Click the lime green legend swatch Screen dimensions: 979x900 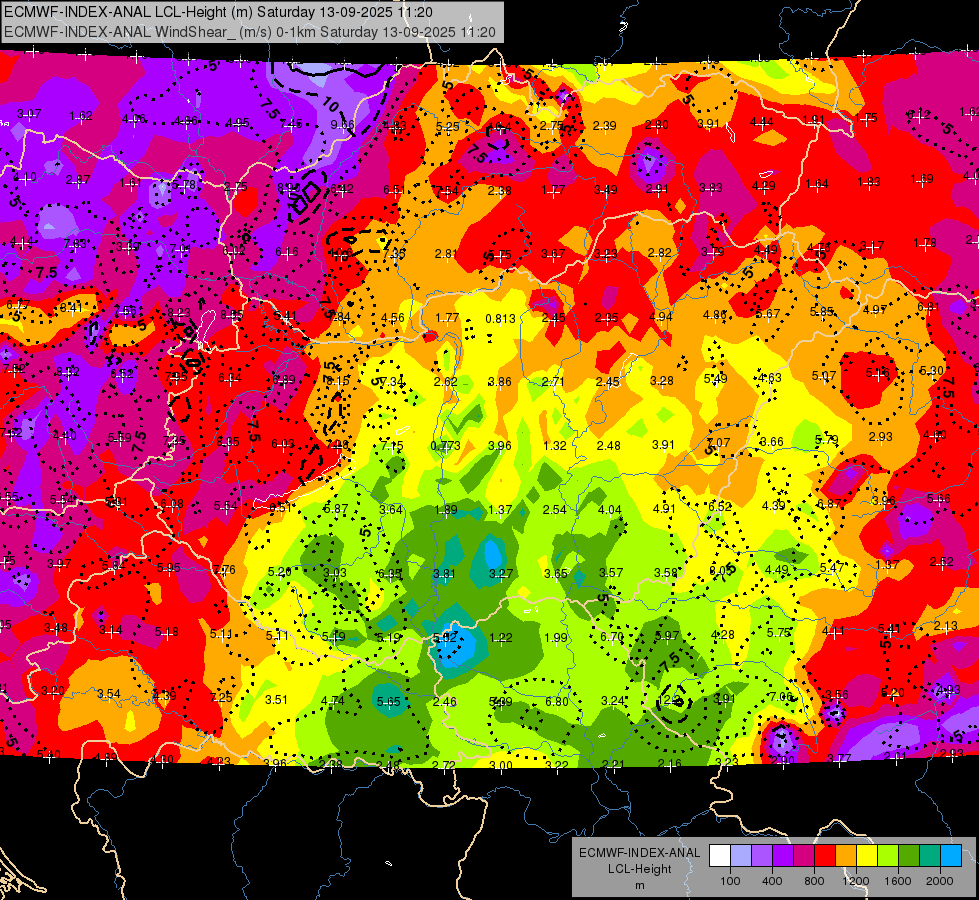pos(888,856)
